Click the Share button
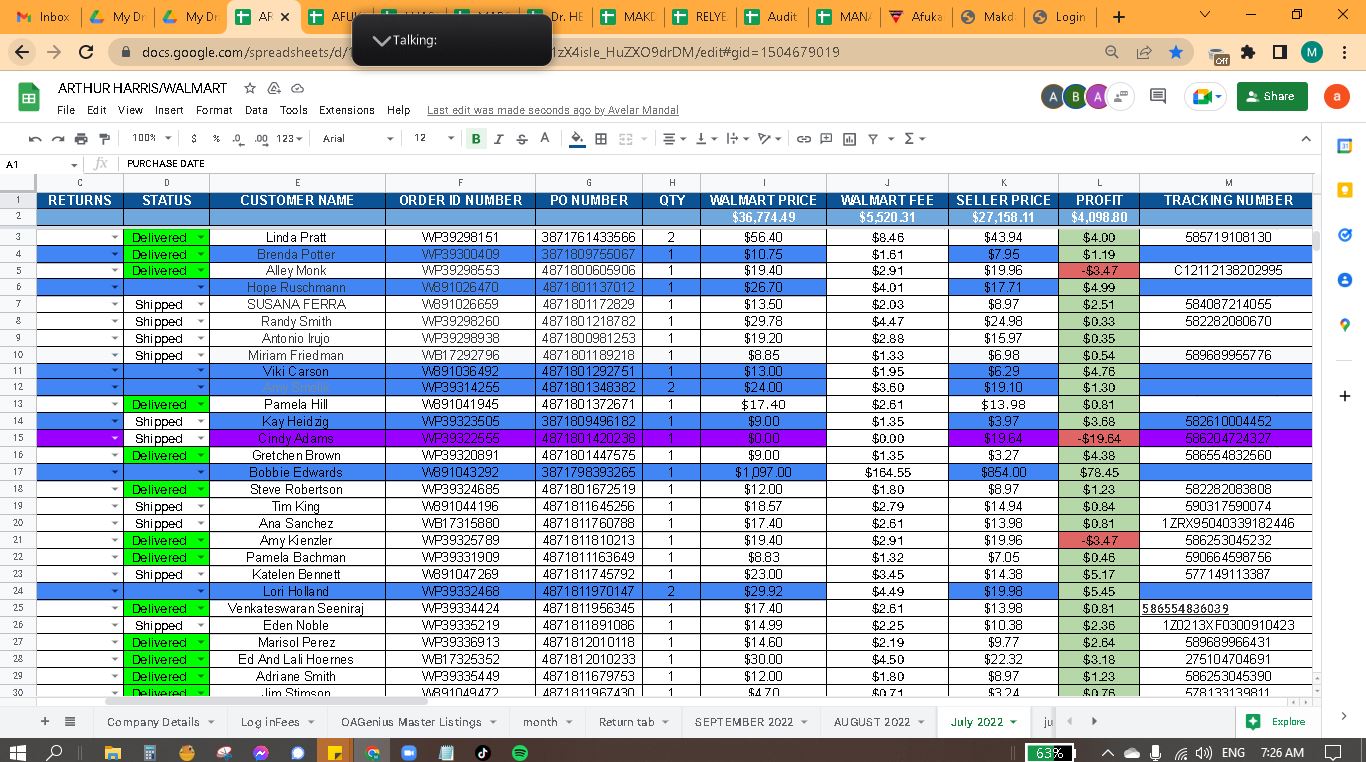Viewport: 1366px width, 762px height. point(1272,96)
